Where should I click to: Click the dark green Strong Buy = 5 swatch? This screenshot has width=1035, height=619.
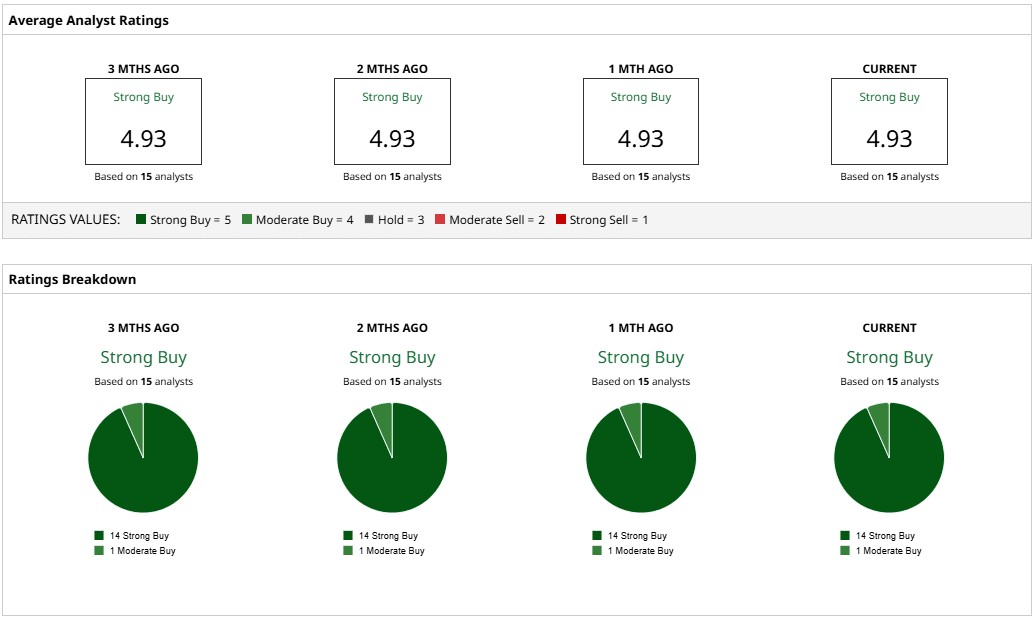[x=141, y=219]
